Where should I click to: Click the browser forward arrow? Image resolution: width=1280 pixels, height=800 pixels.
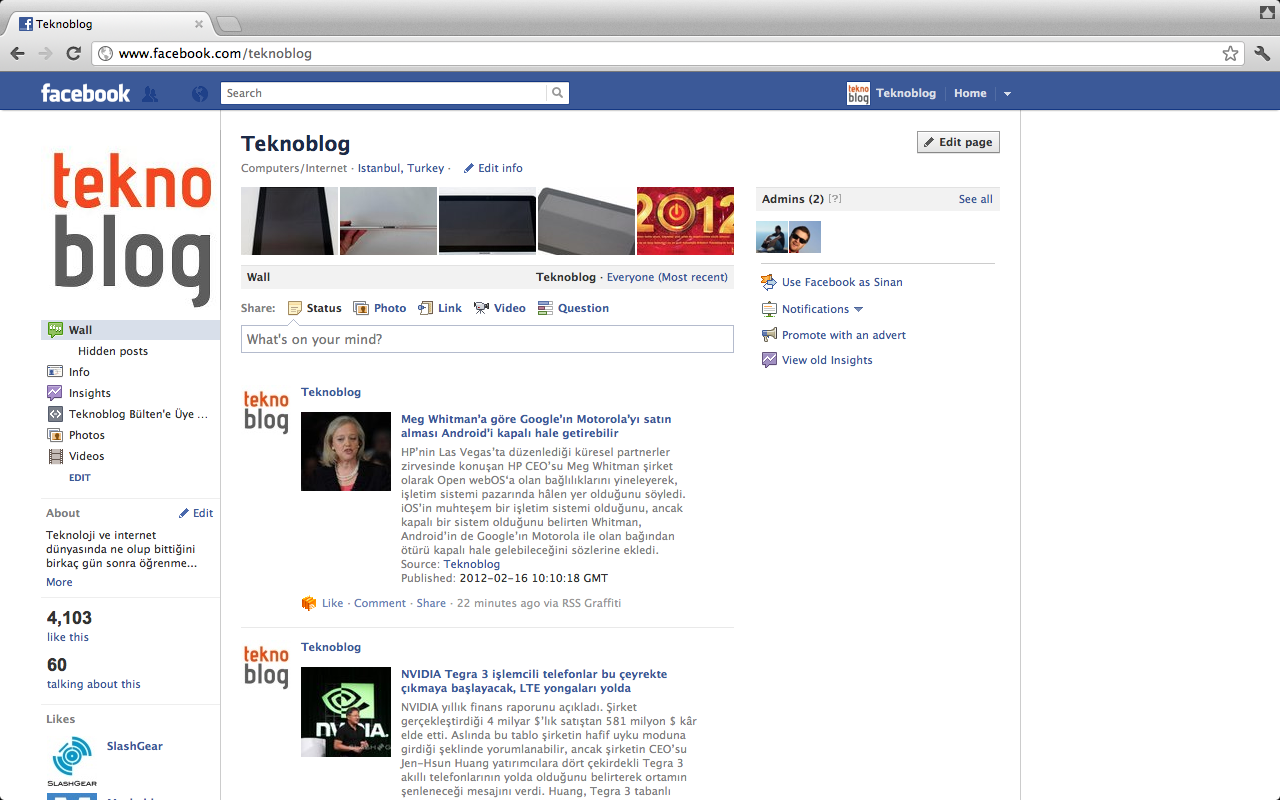coord(45,53)
